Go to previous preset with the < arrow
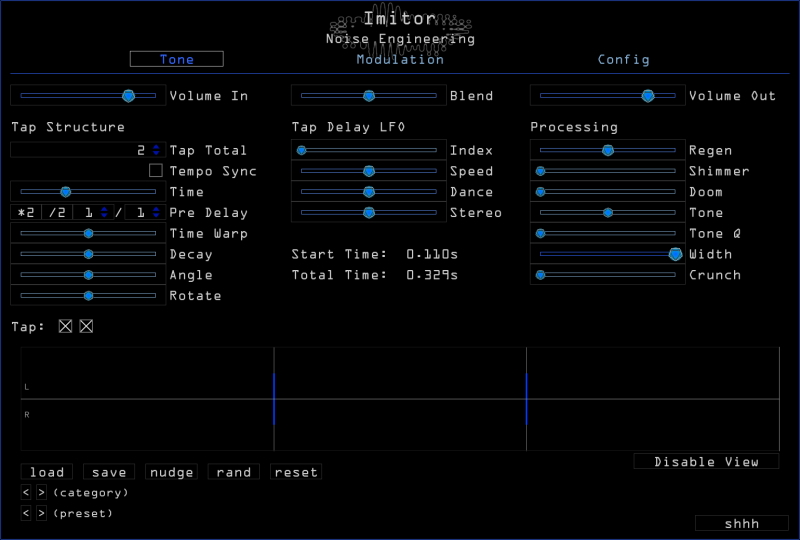This screenshot has height=540, width=800. click(x=26, y=513)
